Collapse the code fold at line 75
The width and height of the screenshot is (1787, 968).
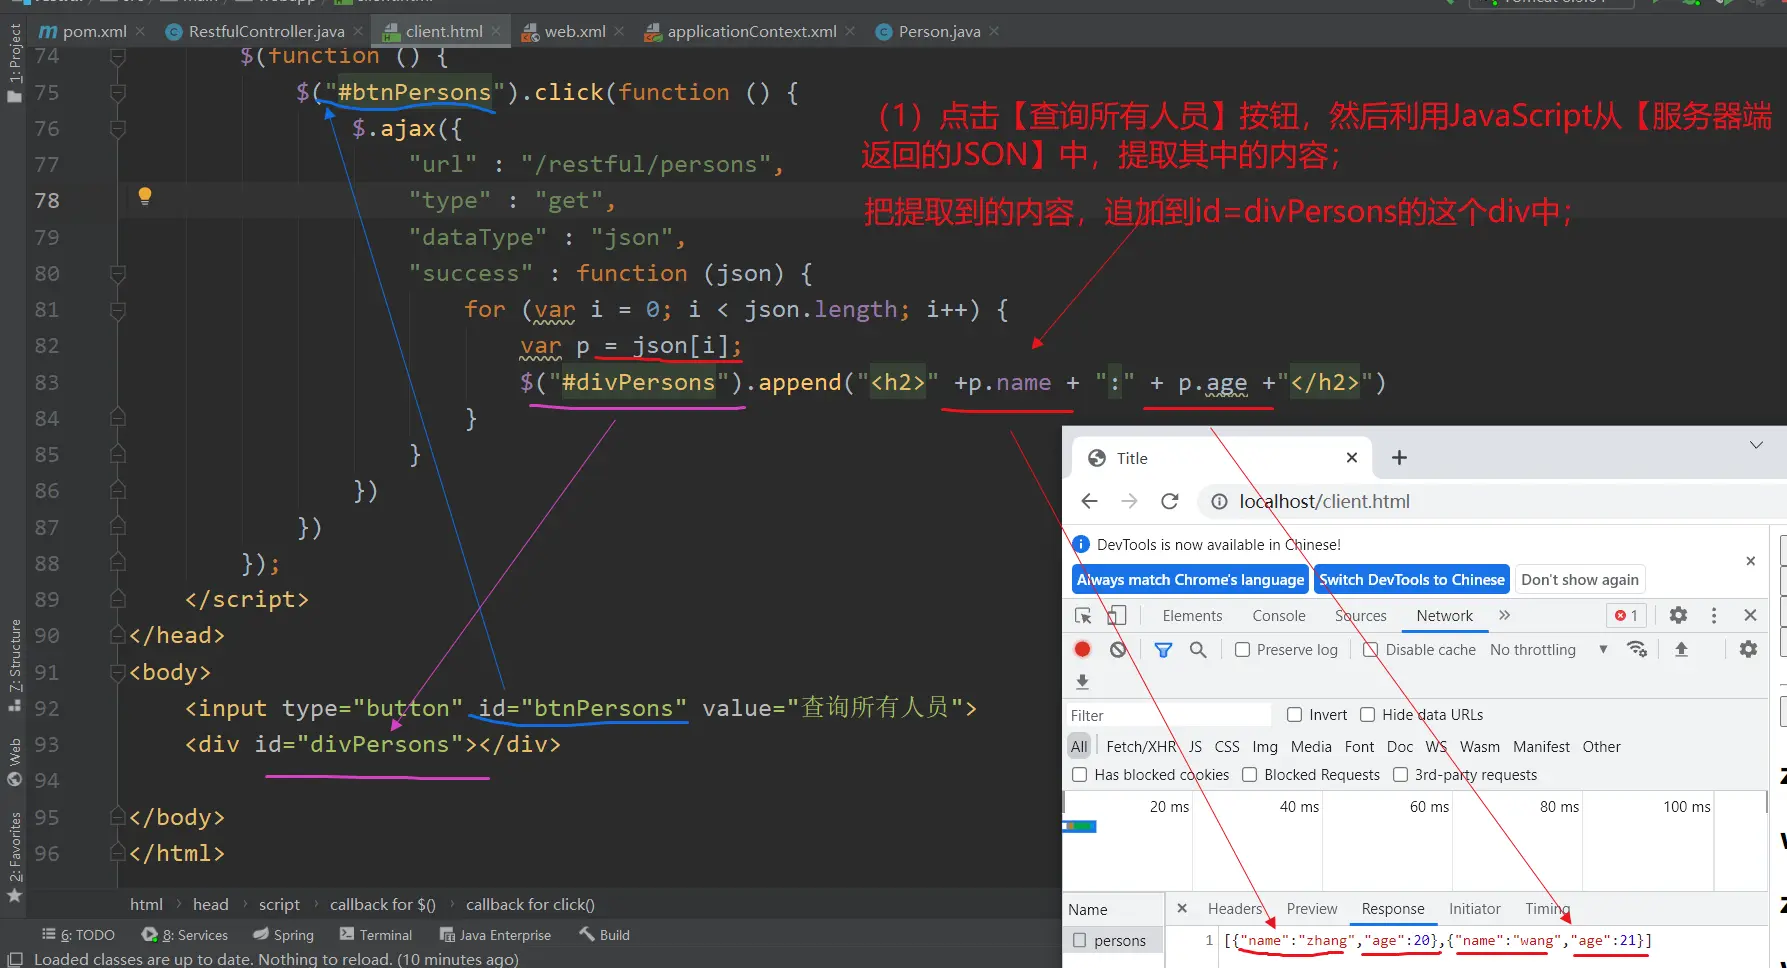tap(118, 93)
